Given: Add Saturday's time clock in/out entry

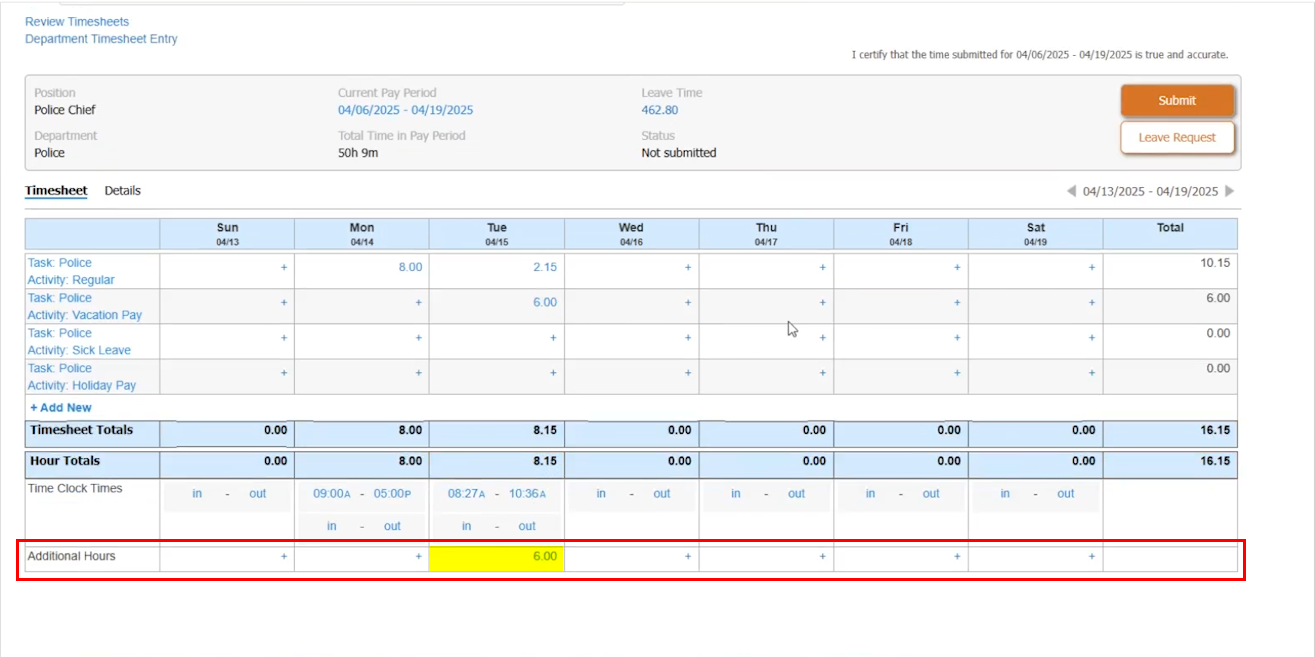Looking at the screenshot, I should click(x=1036, y=494).
